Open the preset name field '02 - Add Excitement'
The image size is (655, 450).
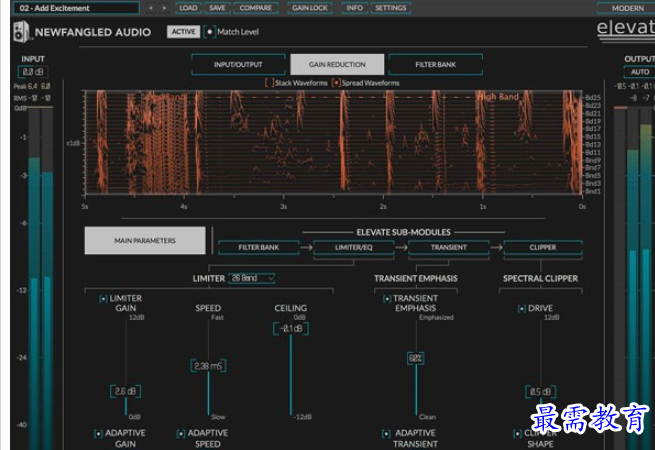76,8
